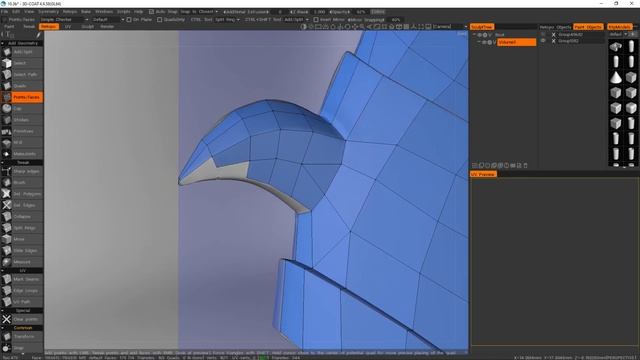Use the Clear points command
The width and height of the screenshot is (640, 360).
pos(22,319)
